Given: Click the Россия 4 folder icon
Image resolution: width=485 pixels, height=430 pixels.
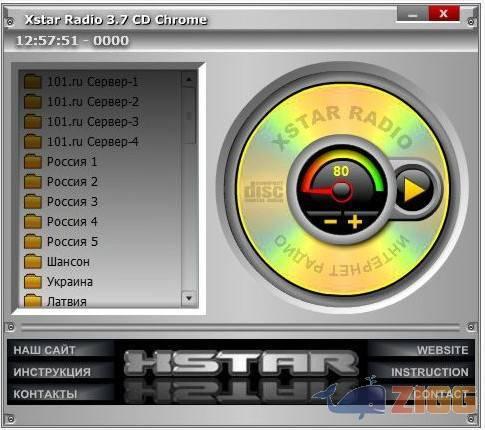Looking at the screenshot, I should 33,222.
